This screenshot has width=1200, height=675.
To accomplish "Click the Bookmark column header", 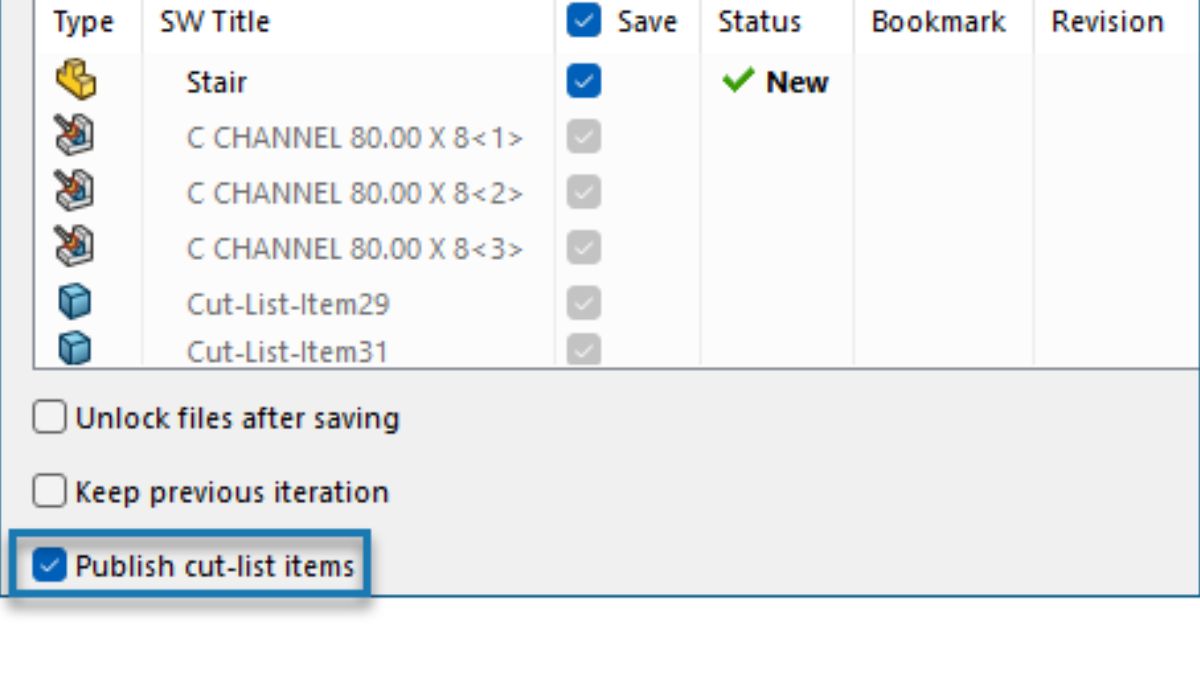I will pos(938,22).
